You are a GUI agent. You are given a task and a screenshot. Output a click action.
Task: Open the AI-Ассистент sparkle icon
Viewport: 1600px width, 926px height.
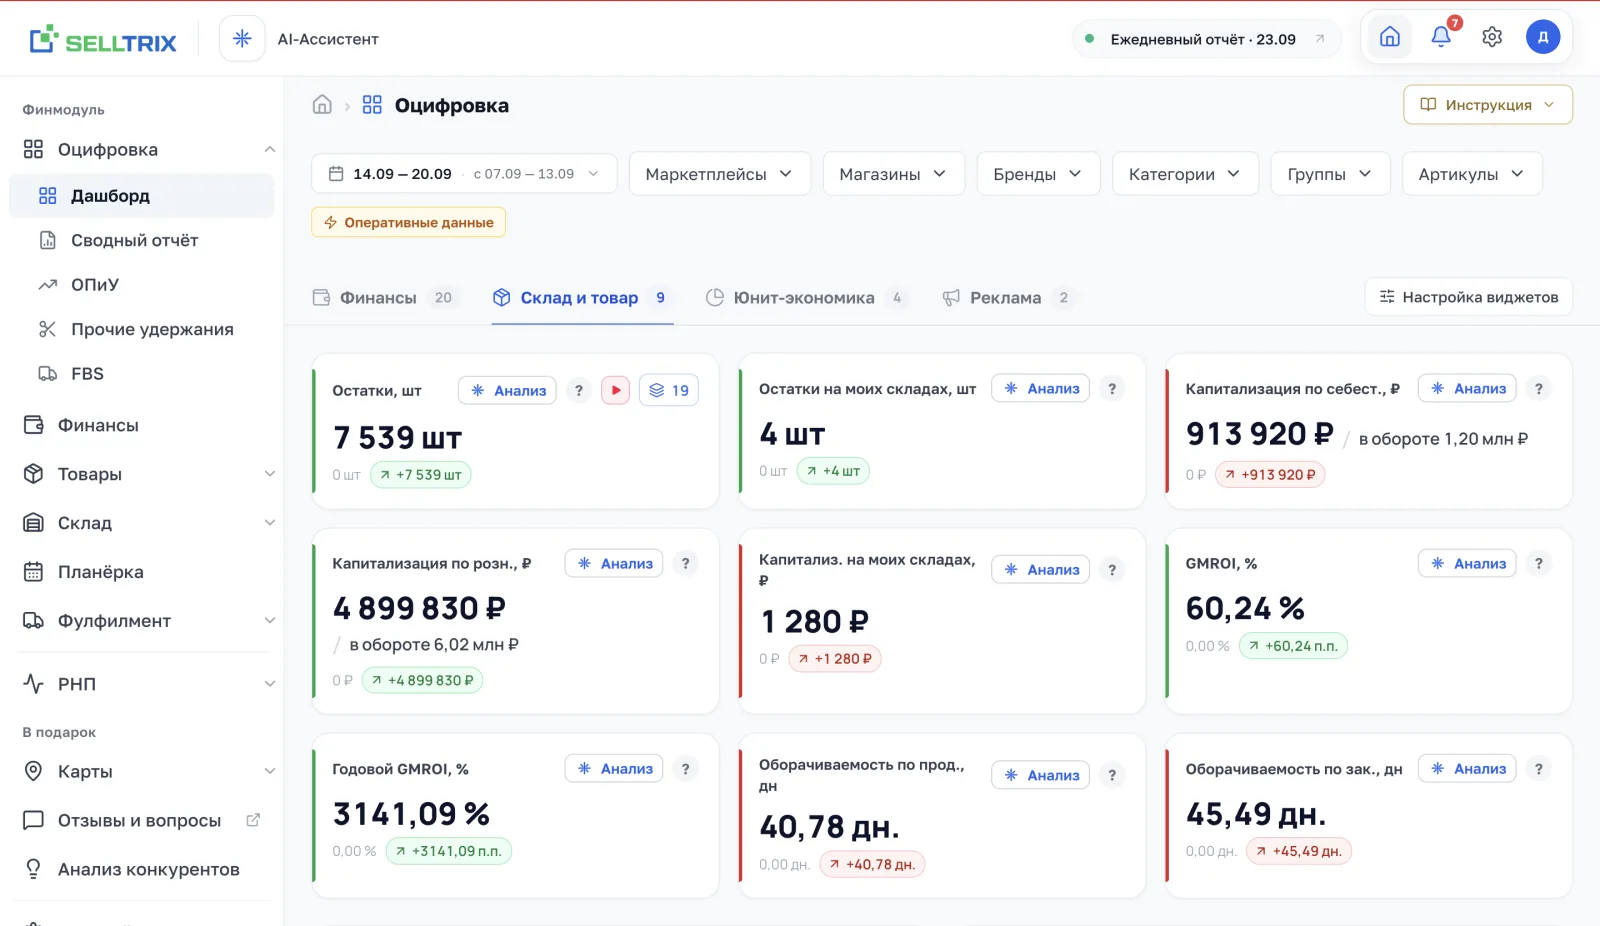pyautogui.click(x=242, y=39)
